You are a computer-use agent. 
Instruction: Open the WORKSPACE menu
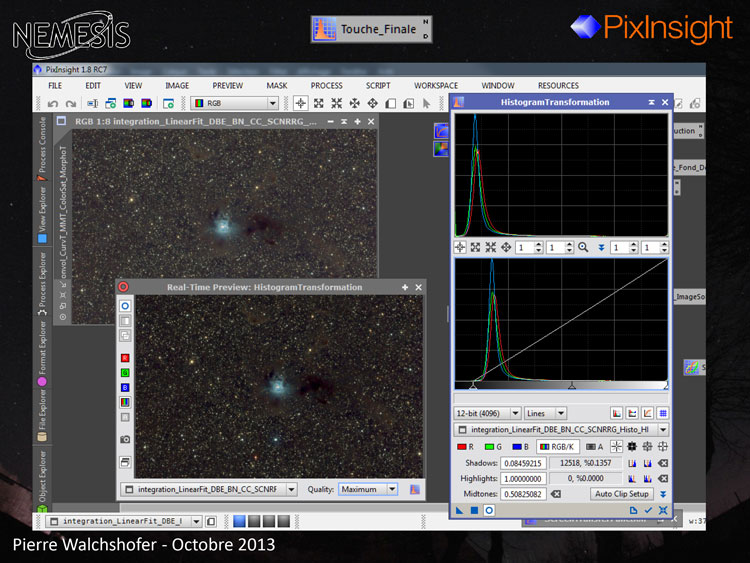point(436,86)
